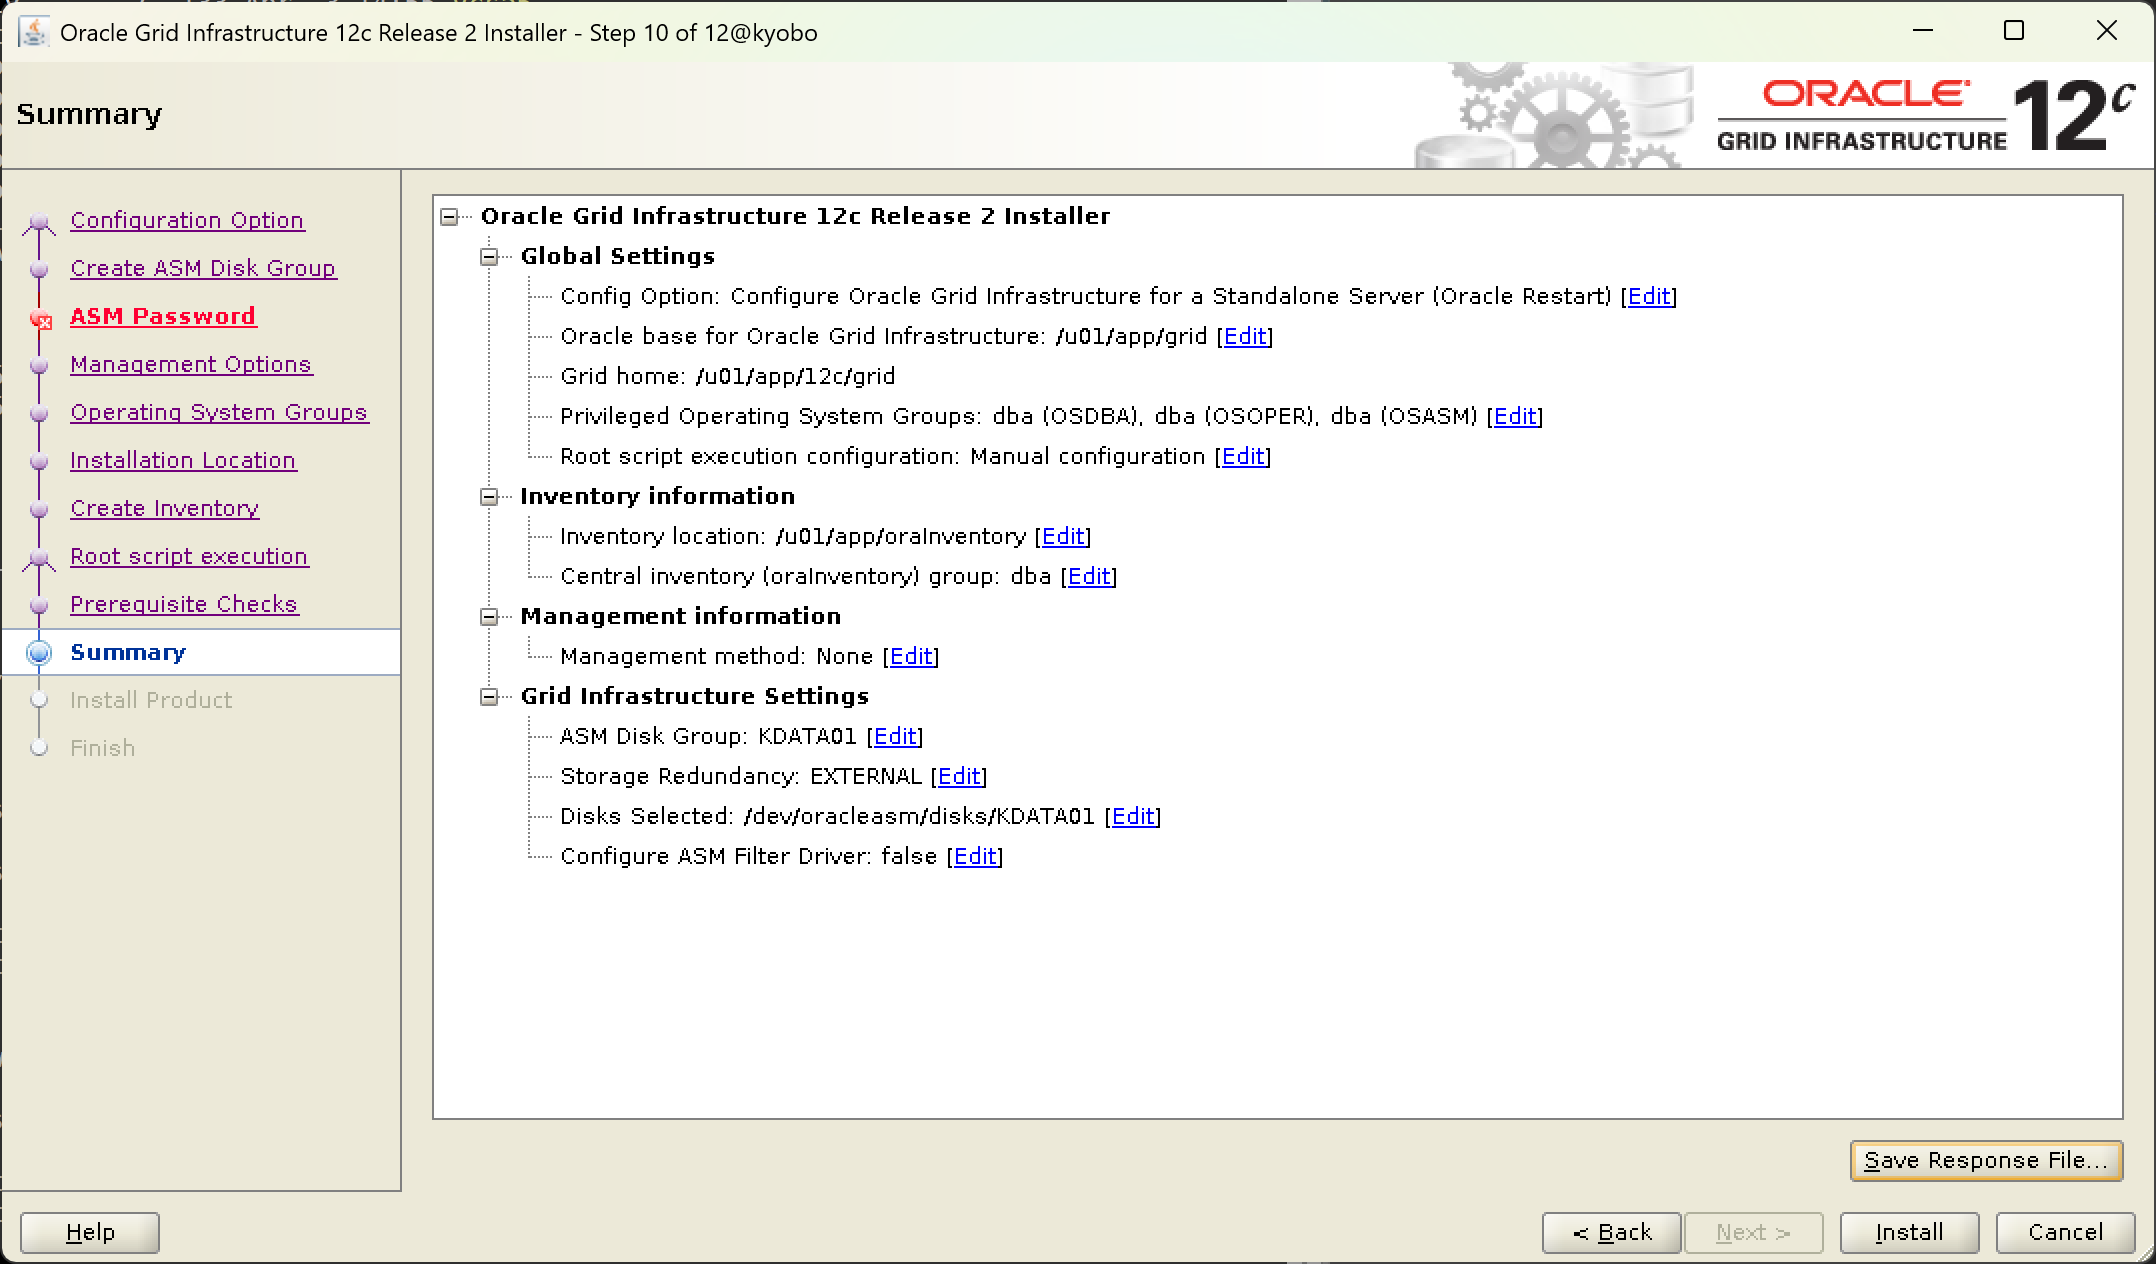Collapse the Inventory information section
Viewport: 2156px width, 1264px height.
tap(489, 497)
